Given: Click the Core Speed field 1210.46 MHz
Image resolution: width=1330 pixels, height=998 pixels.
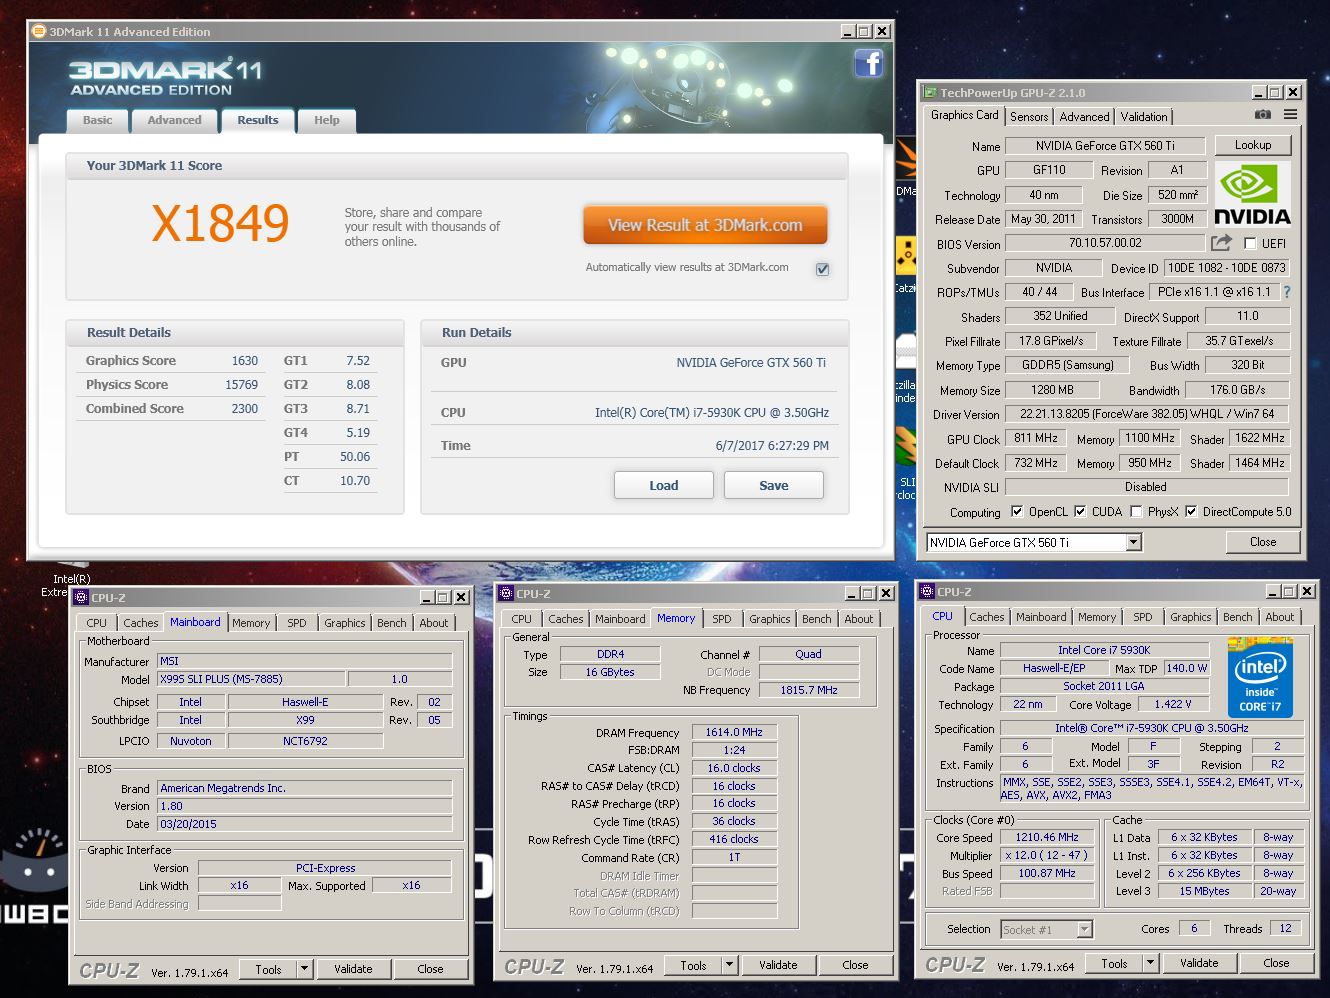Looking at the screenshot, I should (1046, 837).
